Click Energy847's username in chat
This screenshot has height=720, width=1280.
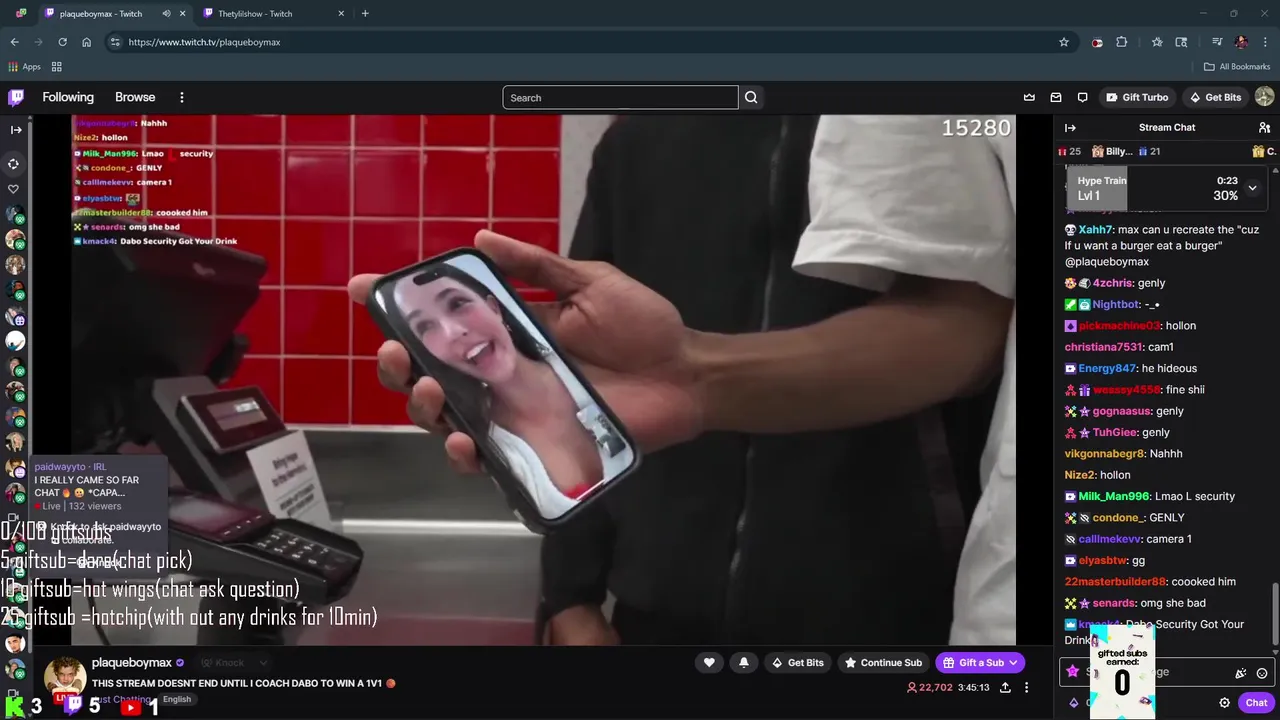pyautogui.click(x=1107, y=368)
